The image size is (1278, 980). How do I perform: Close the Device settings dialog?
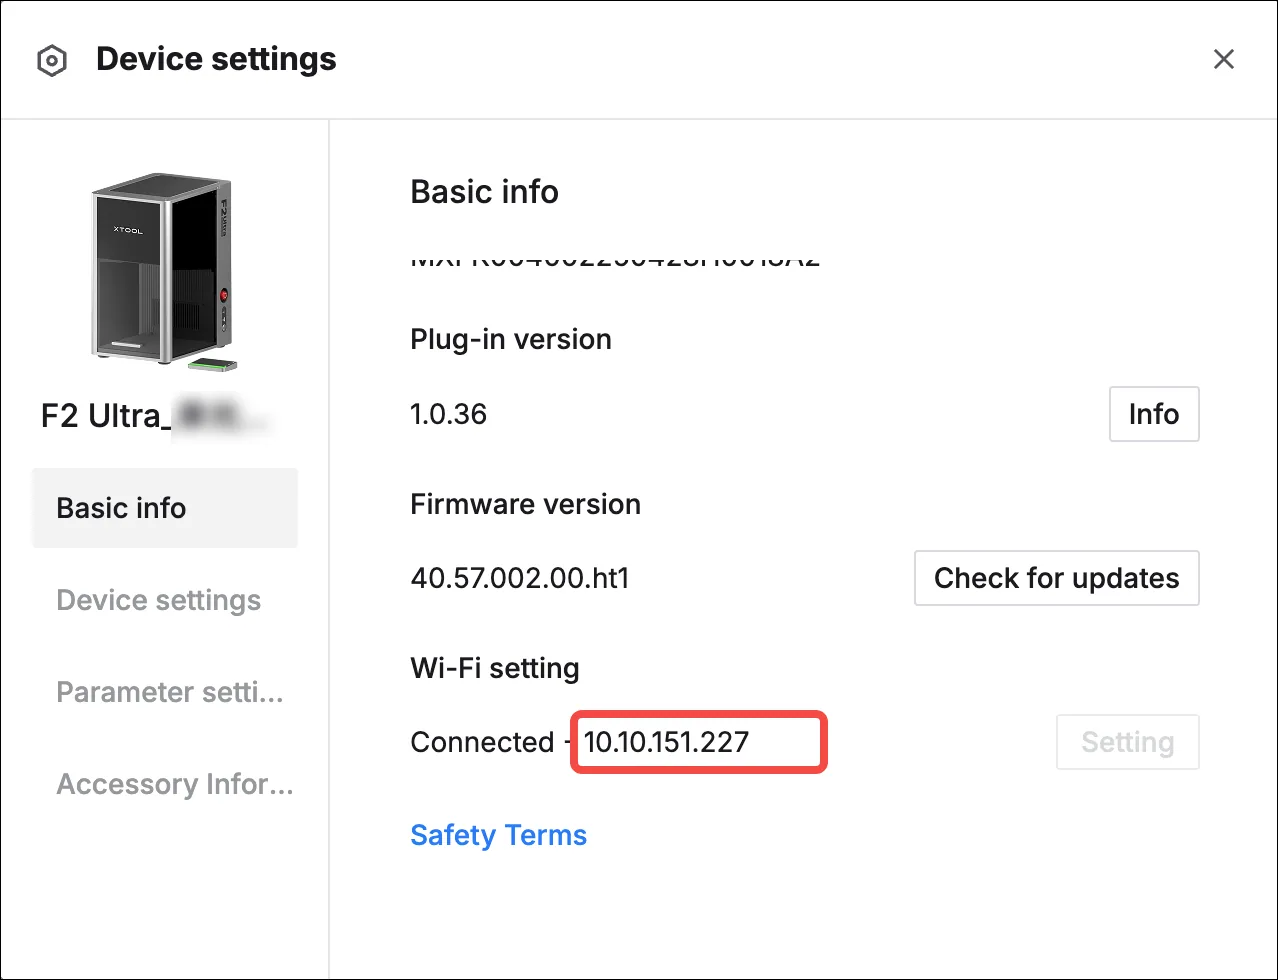point(1223,60)
